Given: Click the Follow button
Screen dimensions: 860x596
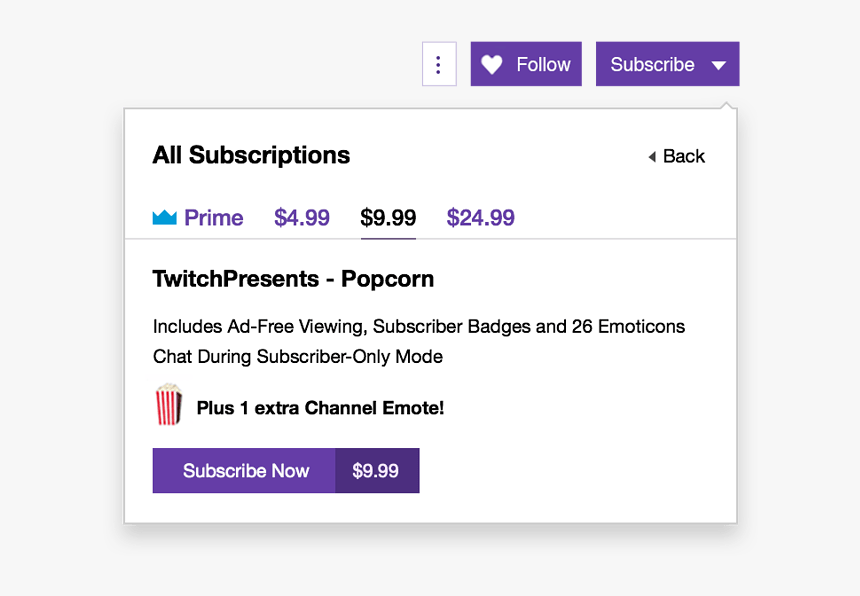Looking at the screenshot, I should pos(525,63).
